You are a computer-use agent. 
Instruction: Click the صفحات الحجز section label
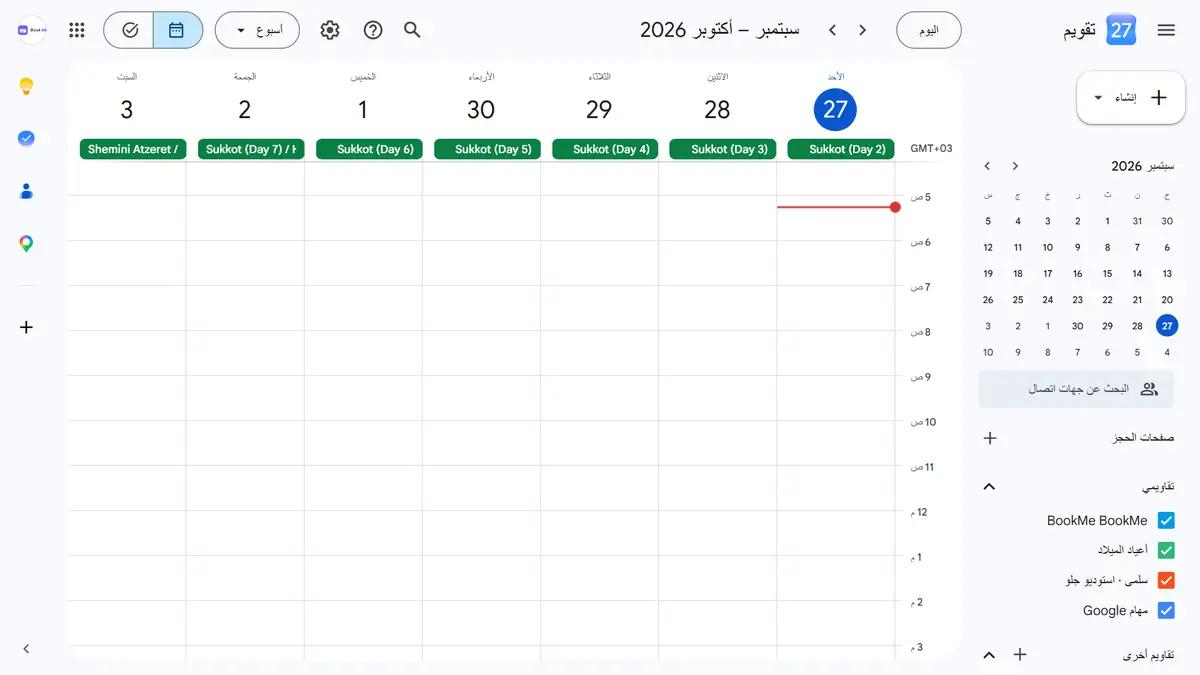(x=1144, y=438)
